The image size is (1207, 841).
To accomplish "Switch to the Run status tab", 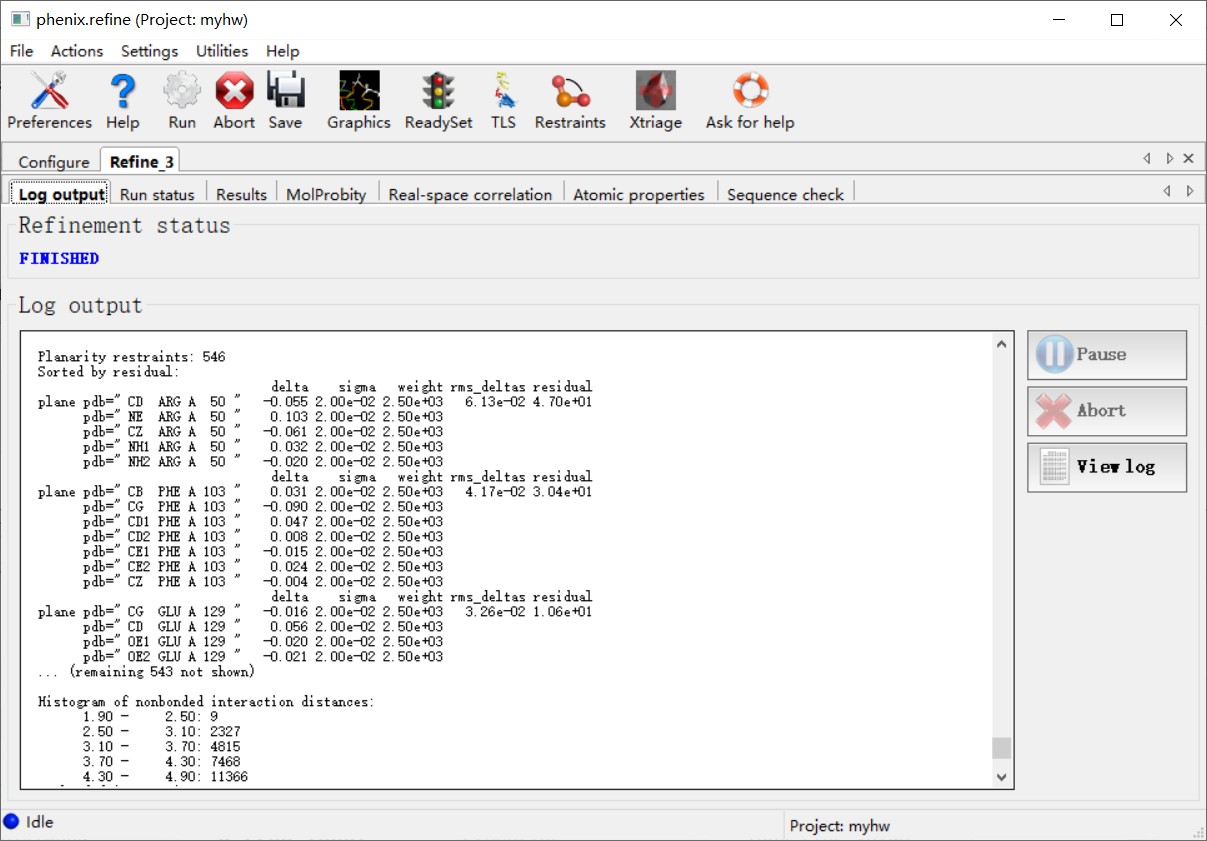I will [x=157, y=194].
